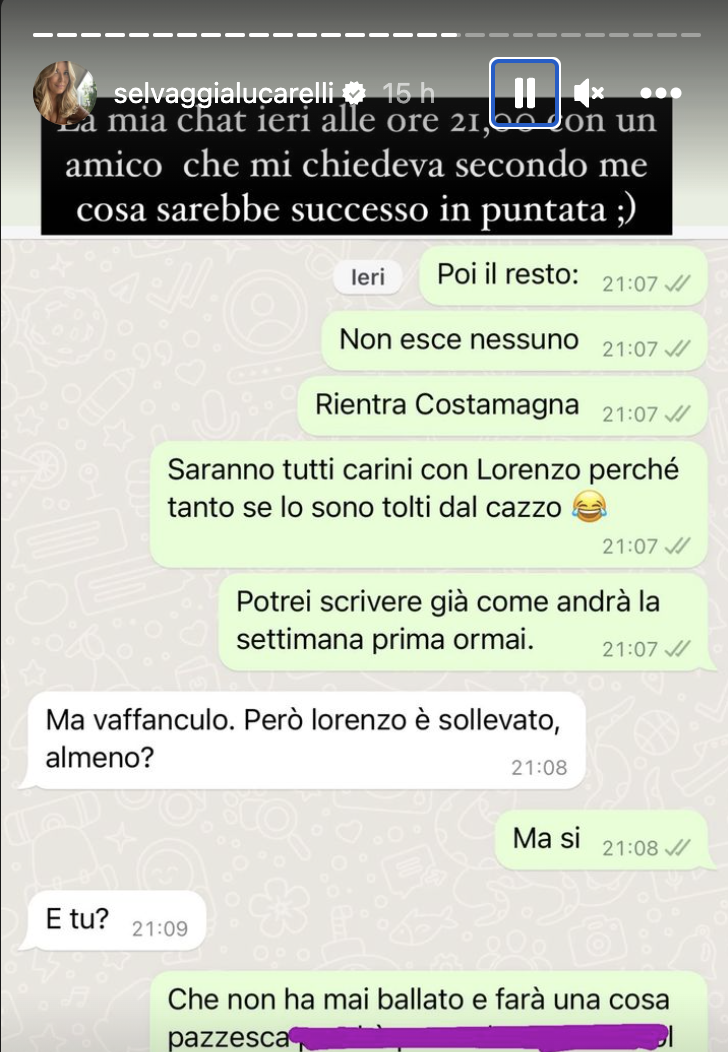Viewport: 728px width, 1052px height.
Task: Click read receipt checkmarks on 'Ma si'
Action: click(676, 849)
